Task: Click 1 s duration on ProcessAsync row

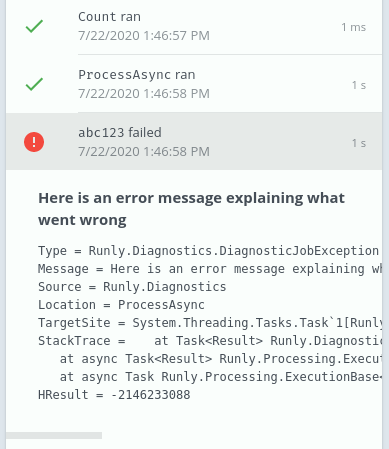Action: pos(359,85)
